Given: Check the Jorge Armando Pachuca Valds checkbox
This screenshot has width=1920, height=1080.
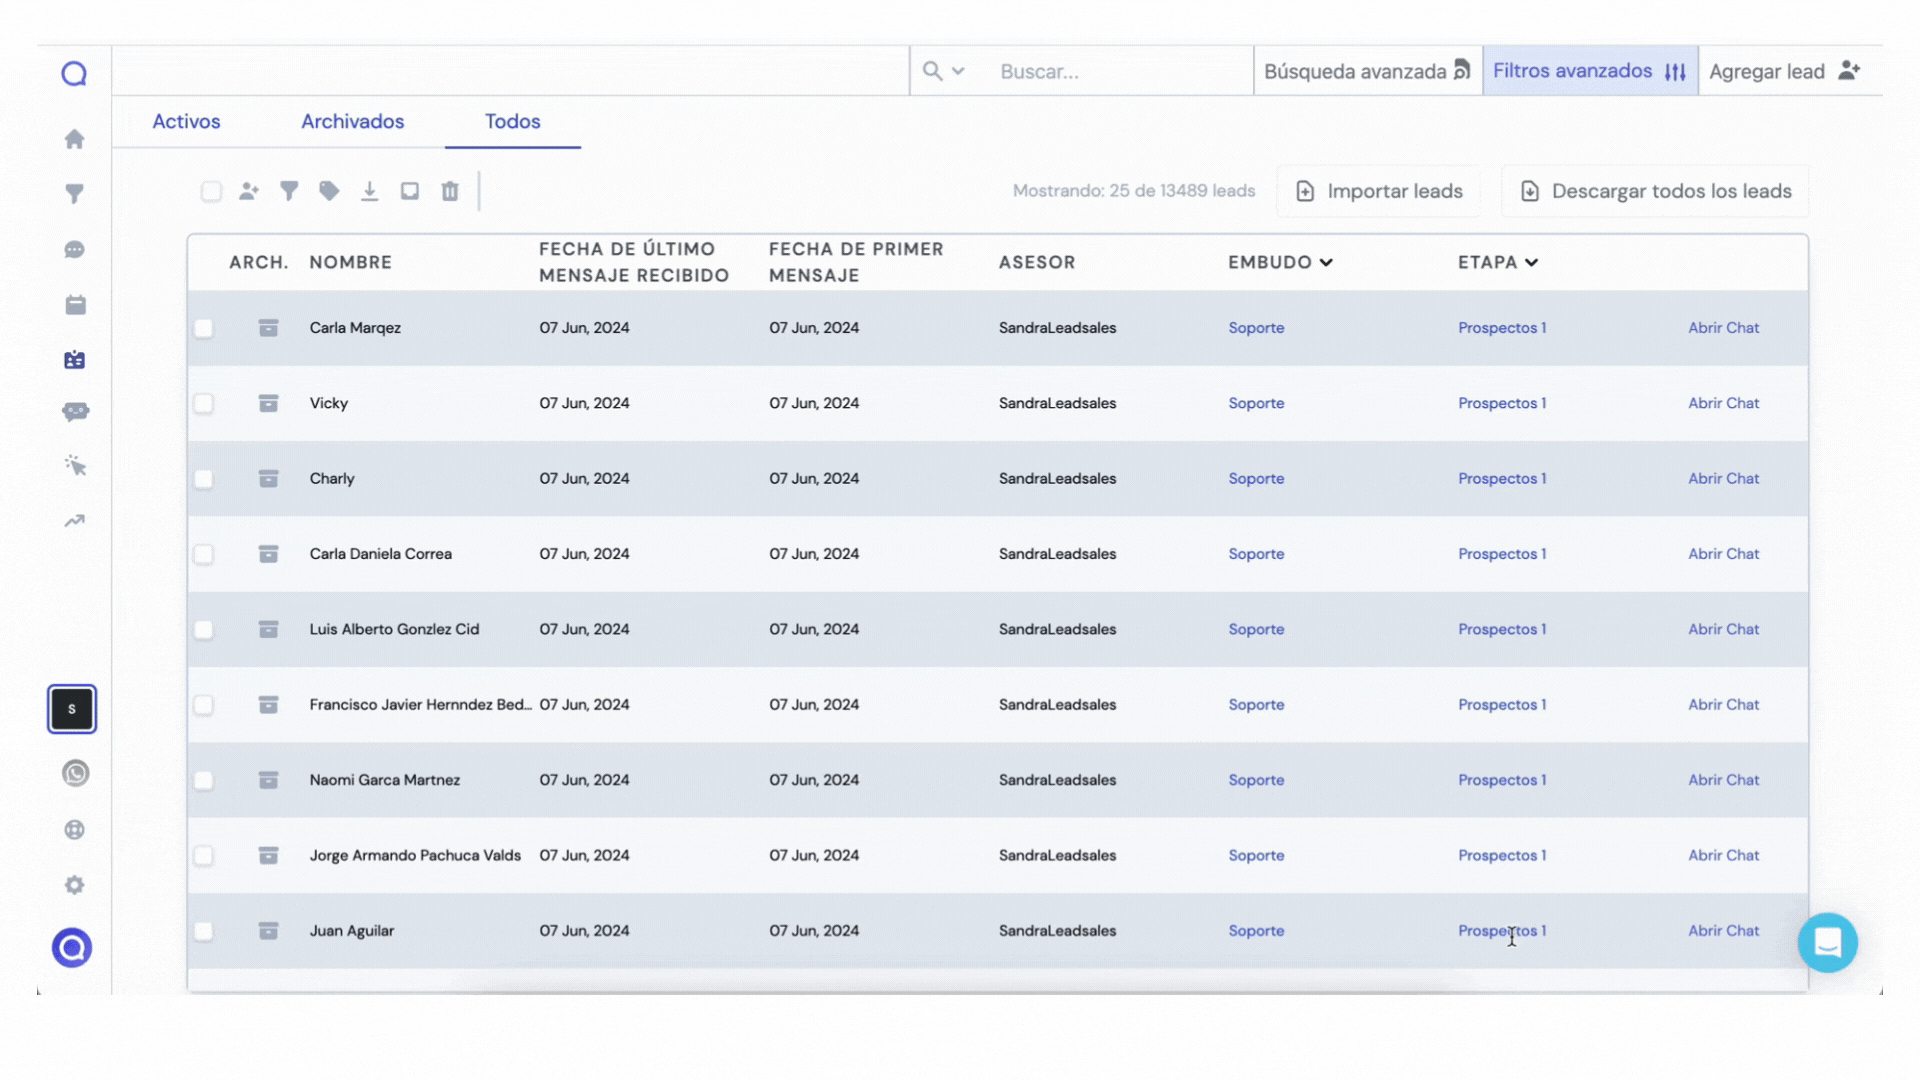Looking at the screenshot, I should [204, 856].
